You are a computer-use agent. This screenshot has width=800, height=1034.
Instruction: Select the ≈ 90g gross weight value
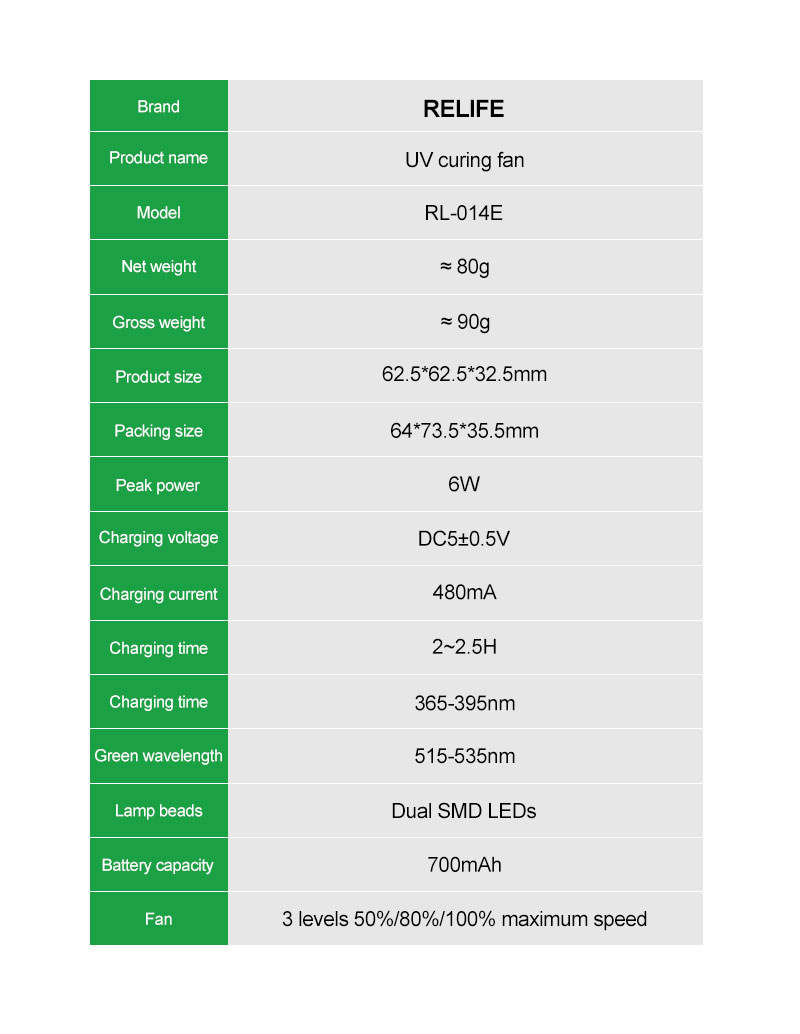coord(465,322)
